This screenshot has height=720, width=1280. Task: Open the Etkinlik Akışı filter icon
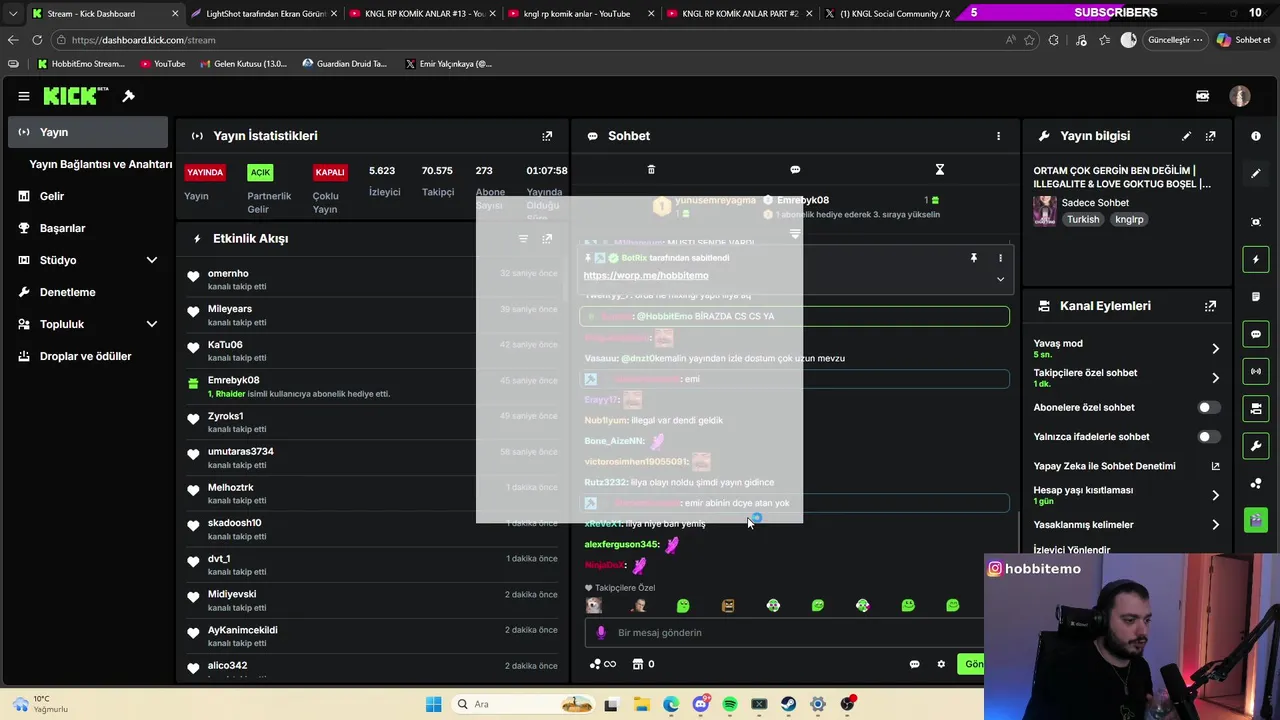click(x=523, y=239)
